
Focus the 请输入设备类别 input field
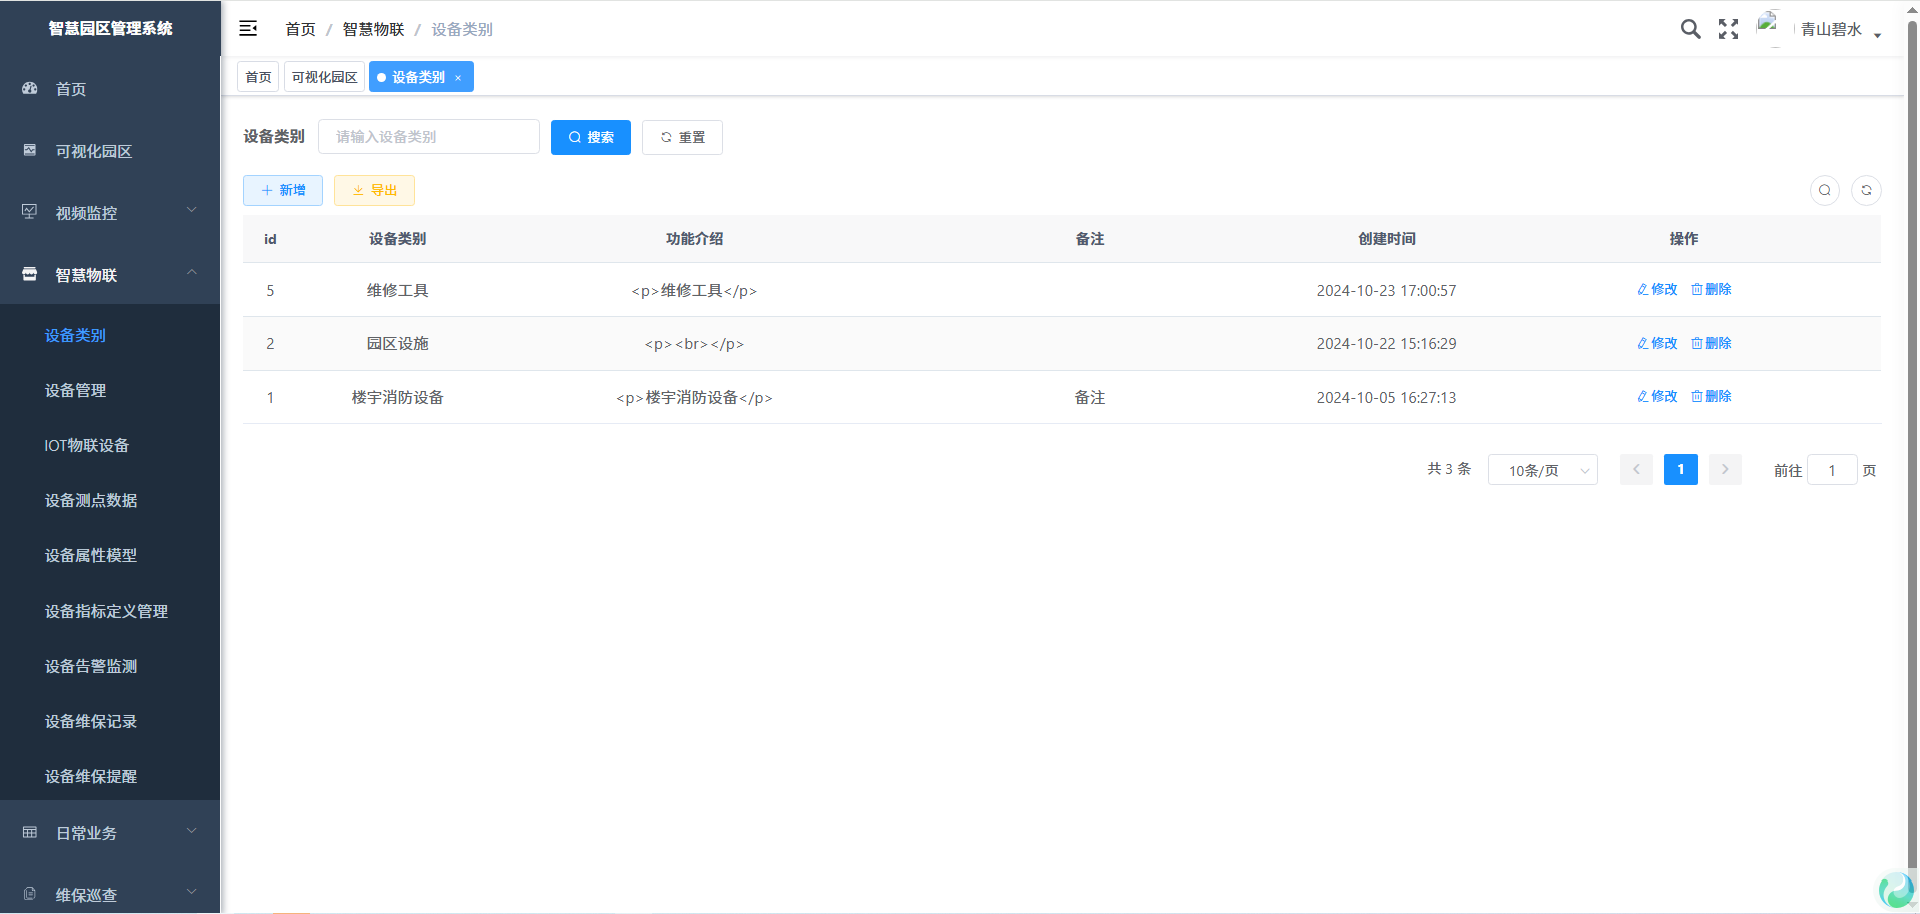(x=428, y=137)
